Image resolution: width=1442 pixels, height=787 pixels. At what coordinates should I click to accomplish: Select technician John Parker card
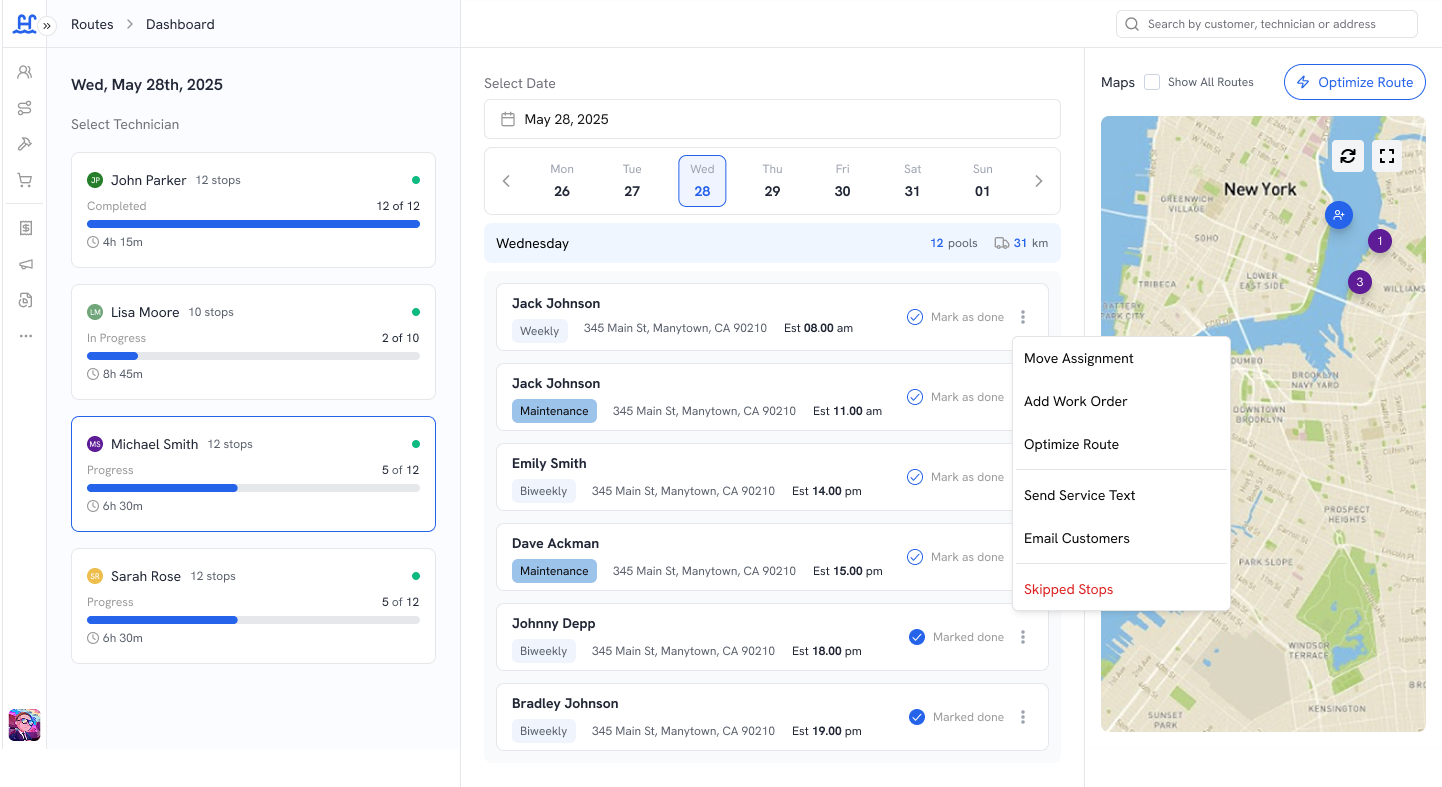point(253,210)
